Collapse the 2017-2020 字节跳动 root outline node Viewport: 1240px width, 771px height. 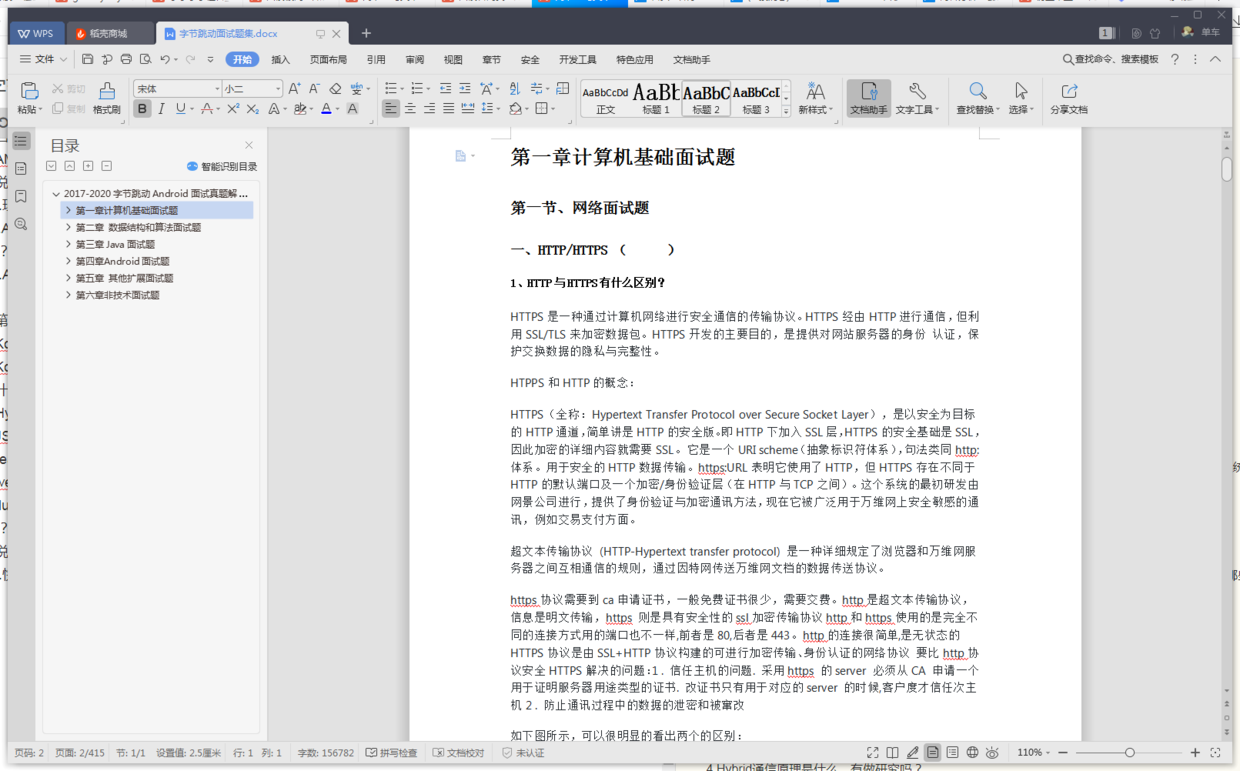[56, 194]
